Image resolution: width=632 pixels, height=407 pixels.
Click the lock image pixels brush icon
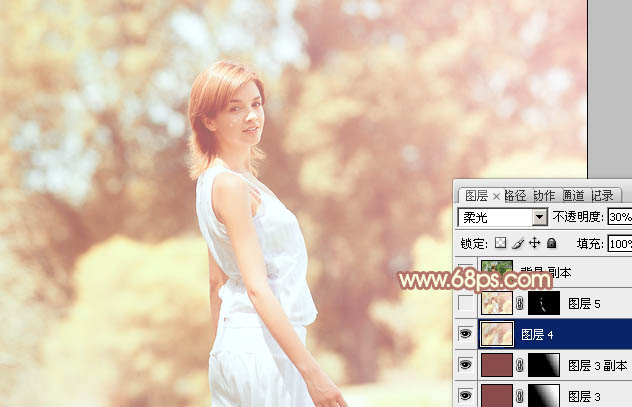coord(518,243)
